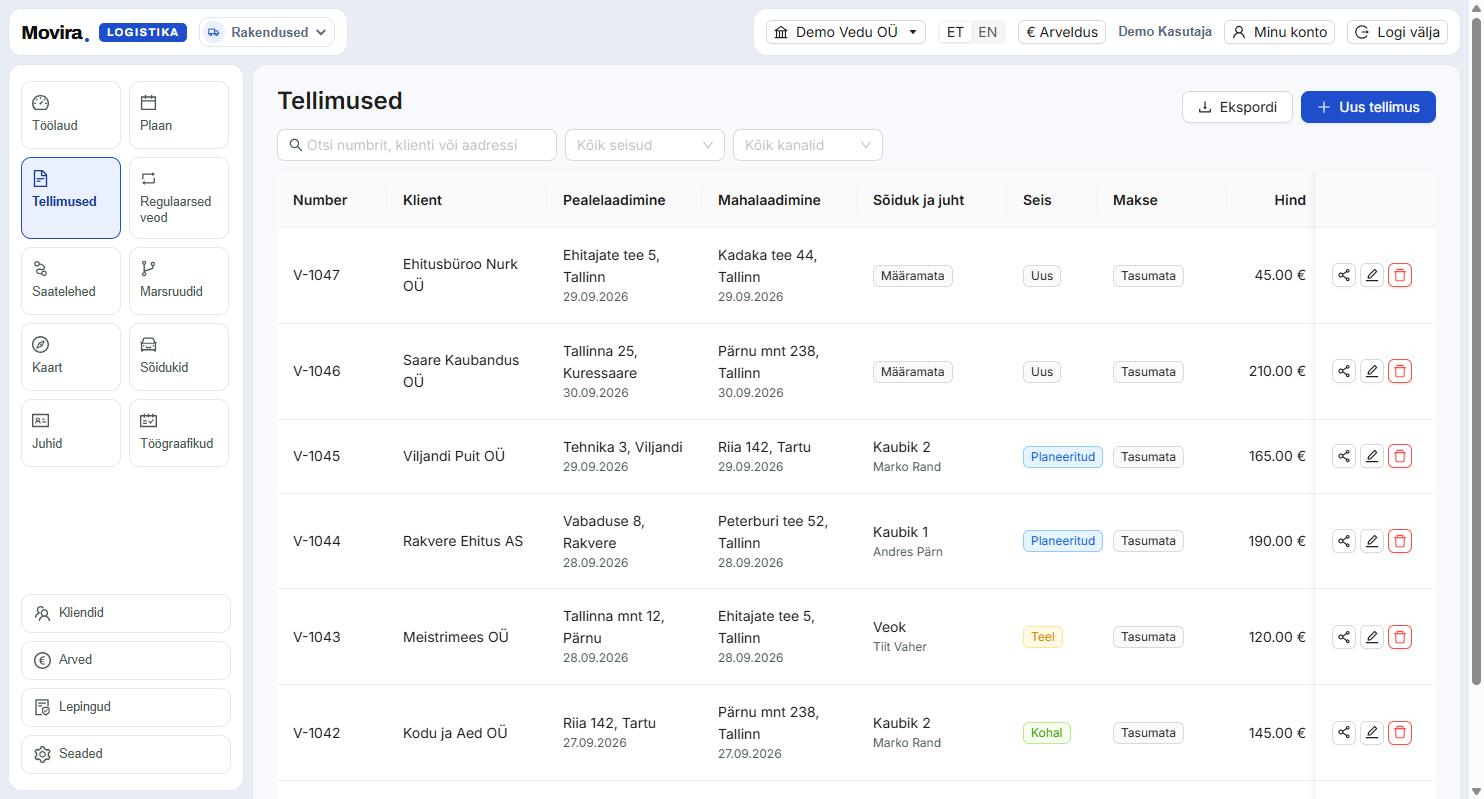This screenshot has height=799, width=1484.
Task: Delete order V-1043 with trash icon
Action: (x=1400, y=637)
